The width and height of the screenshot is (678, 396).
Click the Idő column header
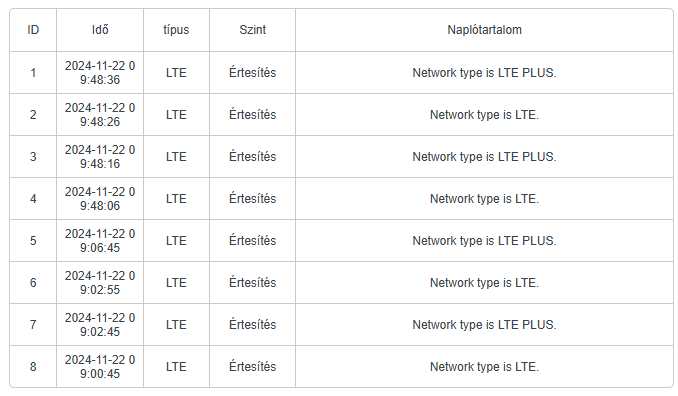(x=100, y=30)
